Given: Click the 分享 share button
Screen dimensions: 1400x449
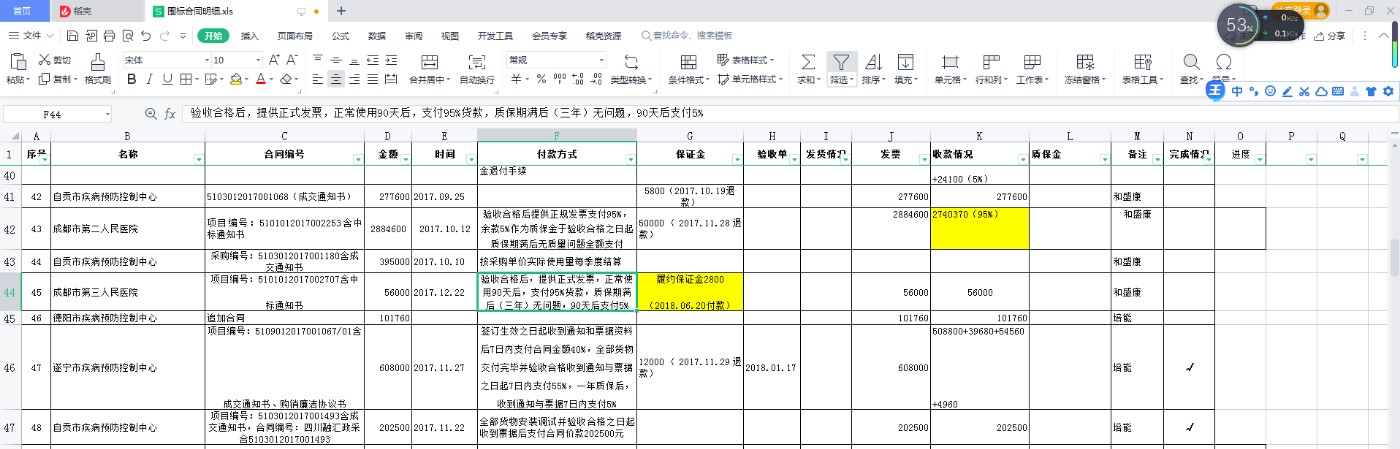Looking at the screenshot, I should [1329, 36].
